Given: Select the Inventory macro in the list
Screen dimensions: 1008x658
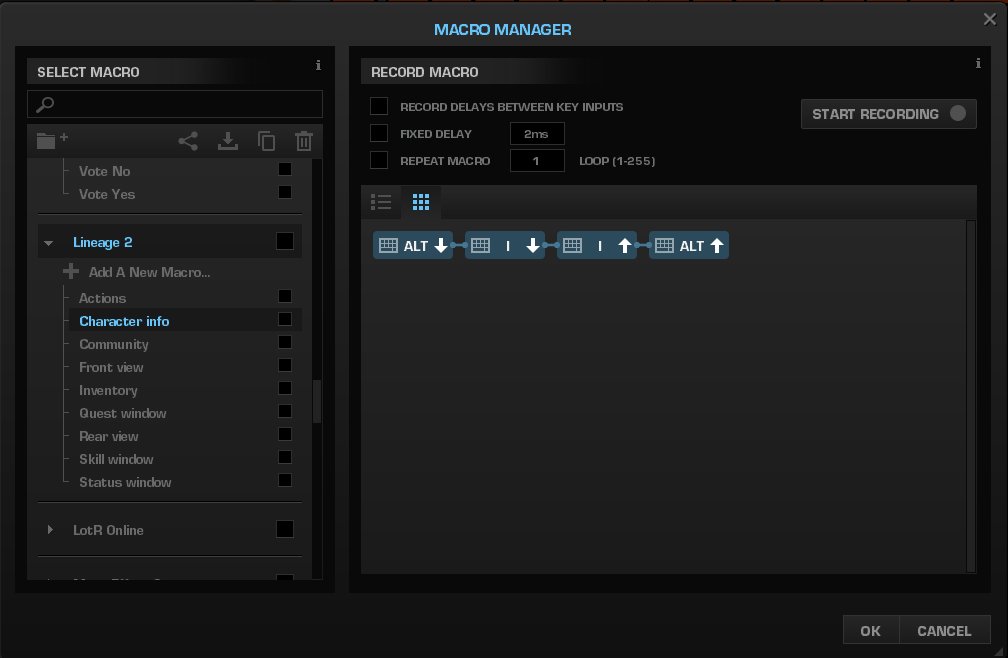Looking at the screenshot, I should [108, 390].
